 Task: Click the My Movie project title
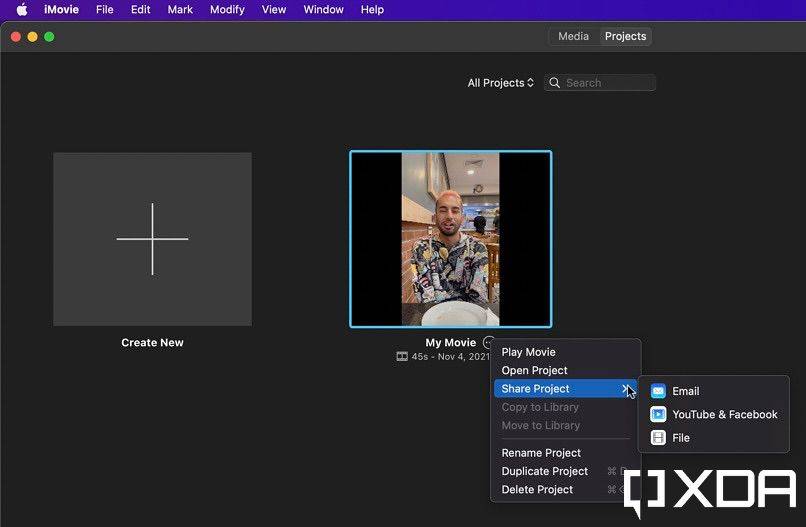click(451, 342)
